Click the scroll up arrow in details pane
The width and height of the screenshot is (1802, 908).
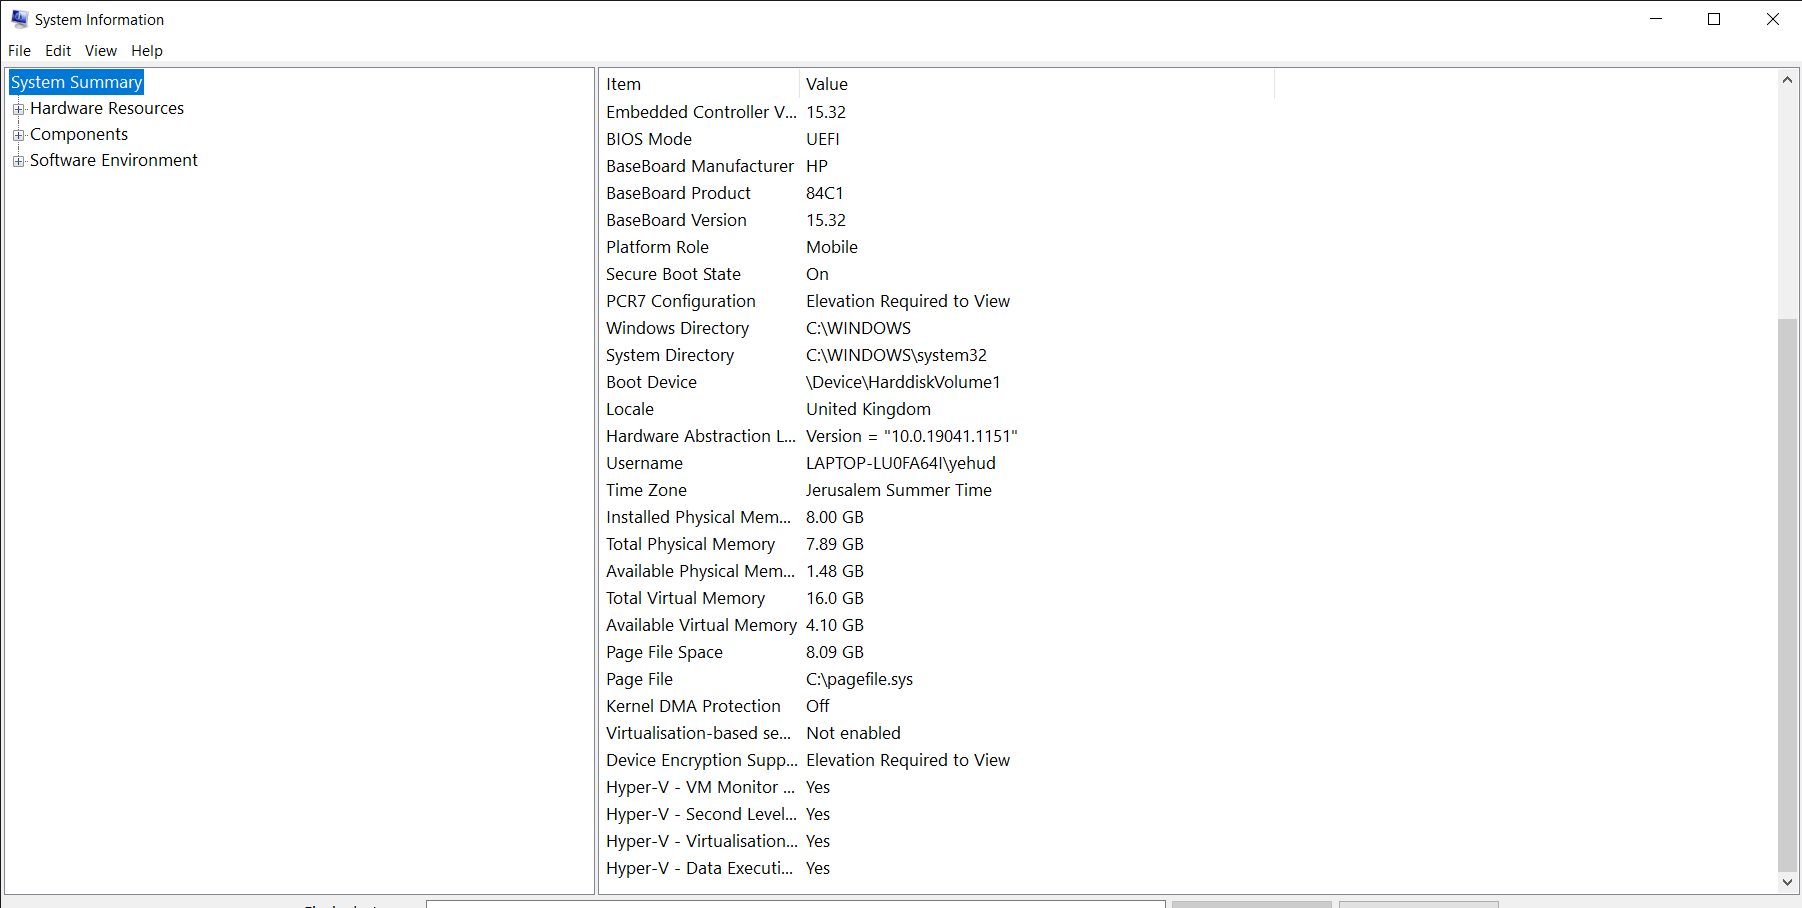point(1788,80)
